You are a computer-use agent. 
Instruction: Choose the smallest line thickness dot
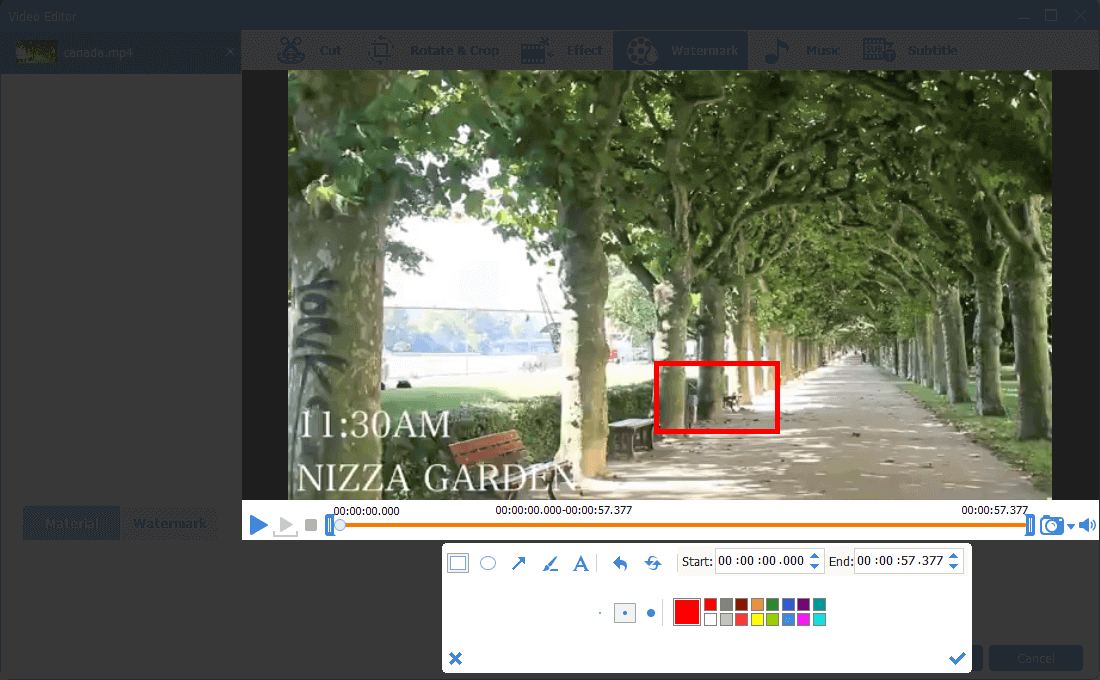pos(600,613)
